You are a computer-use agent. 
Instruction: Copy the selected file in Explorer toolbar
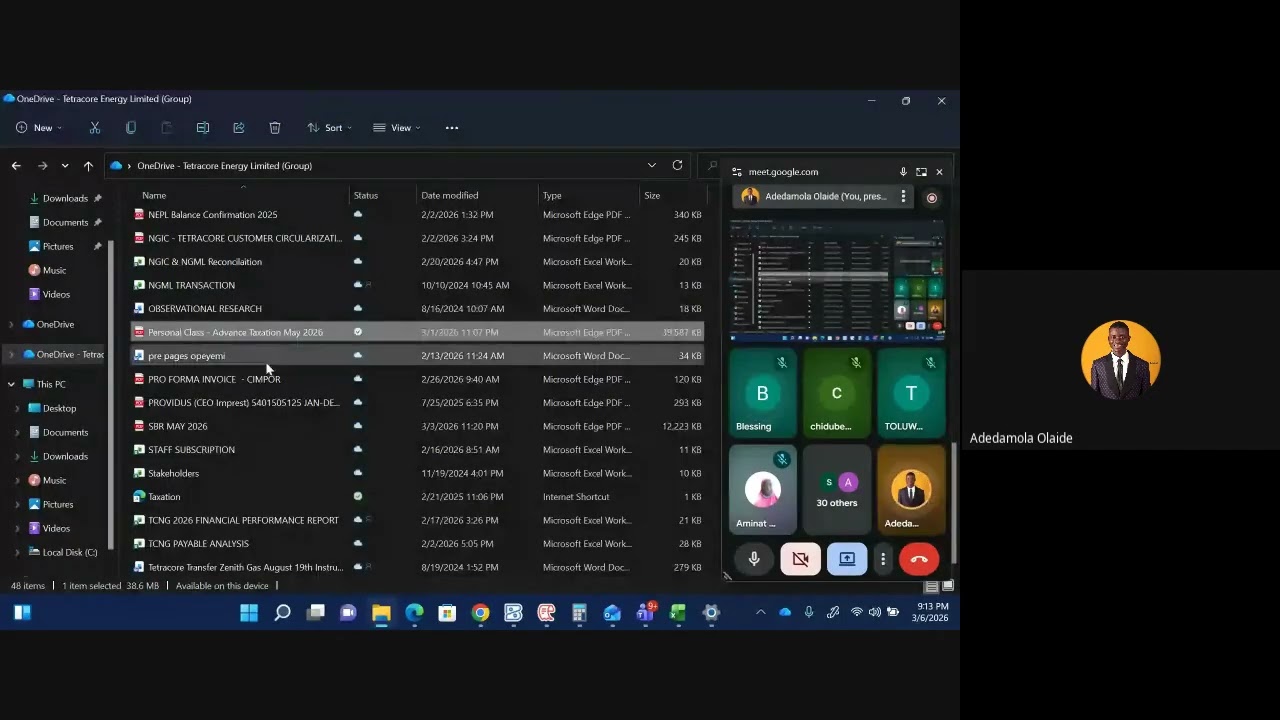click(131, 128)
